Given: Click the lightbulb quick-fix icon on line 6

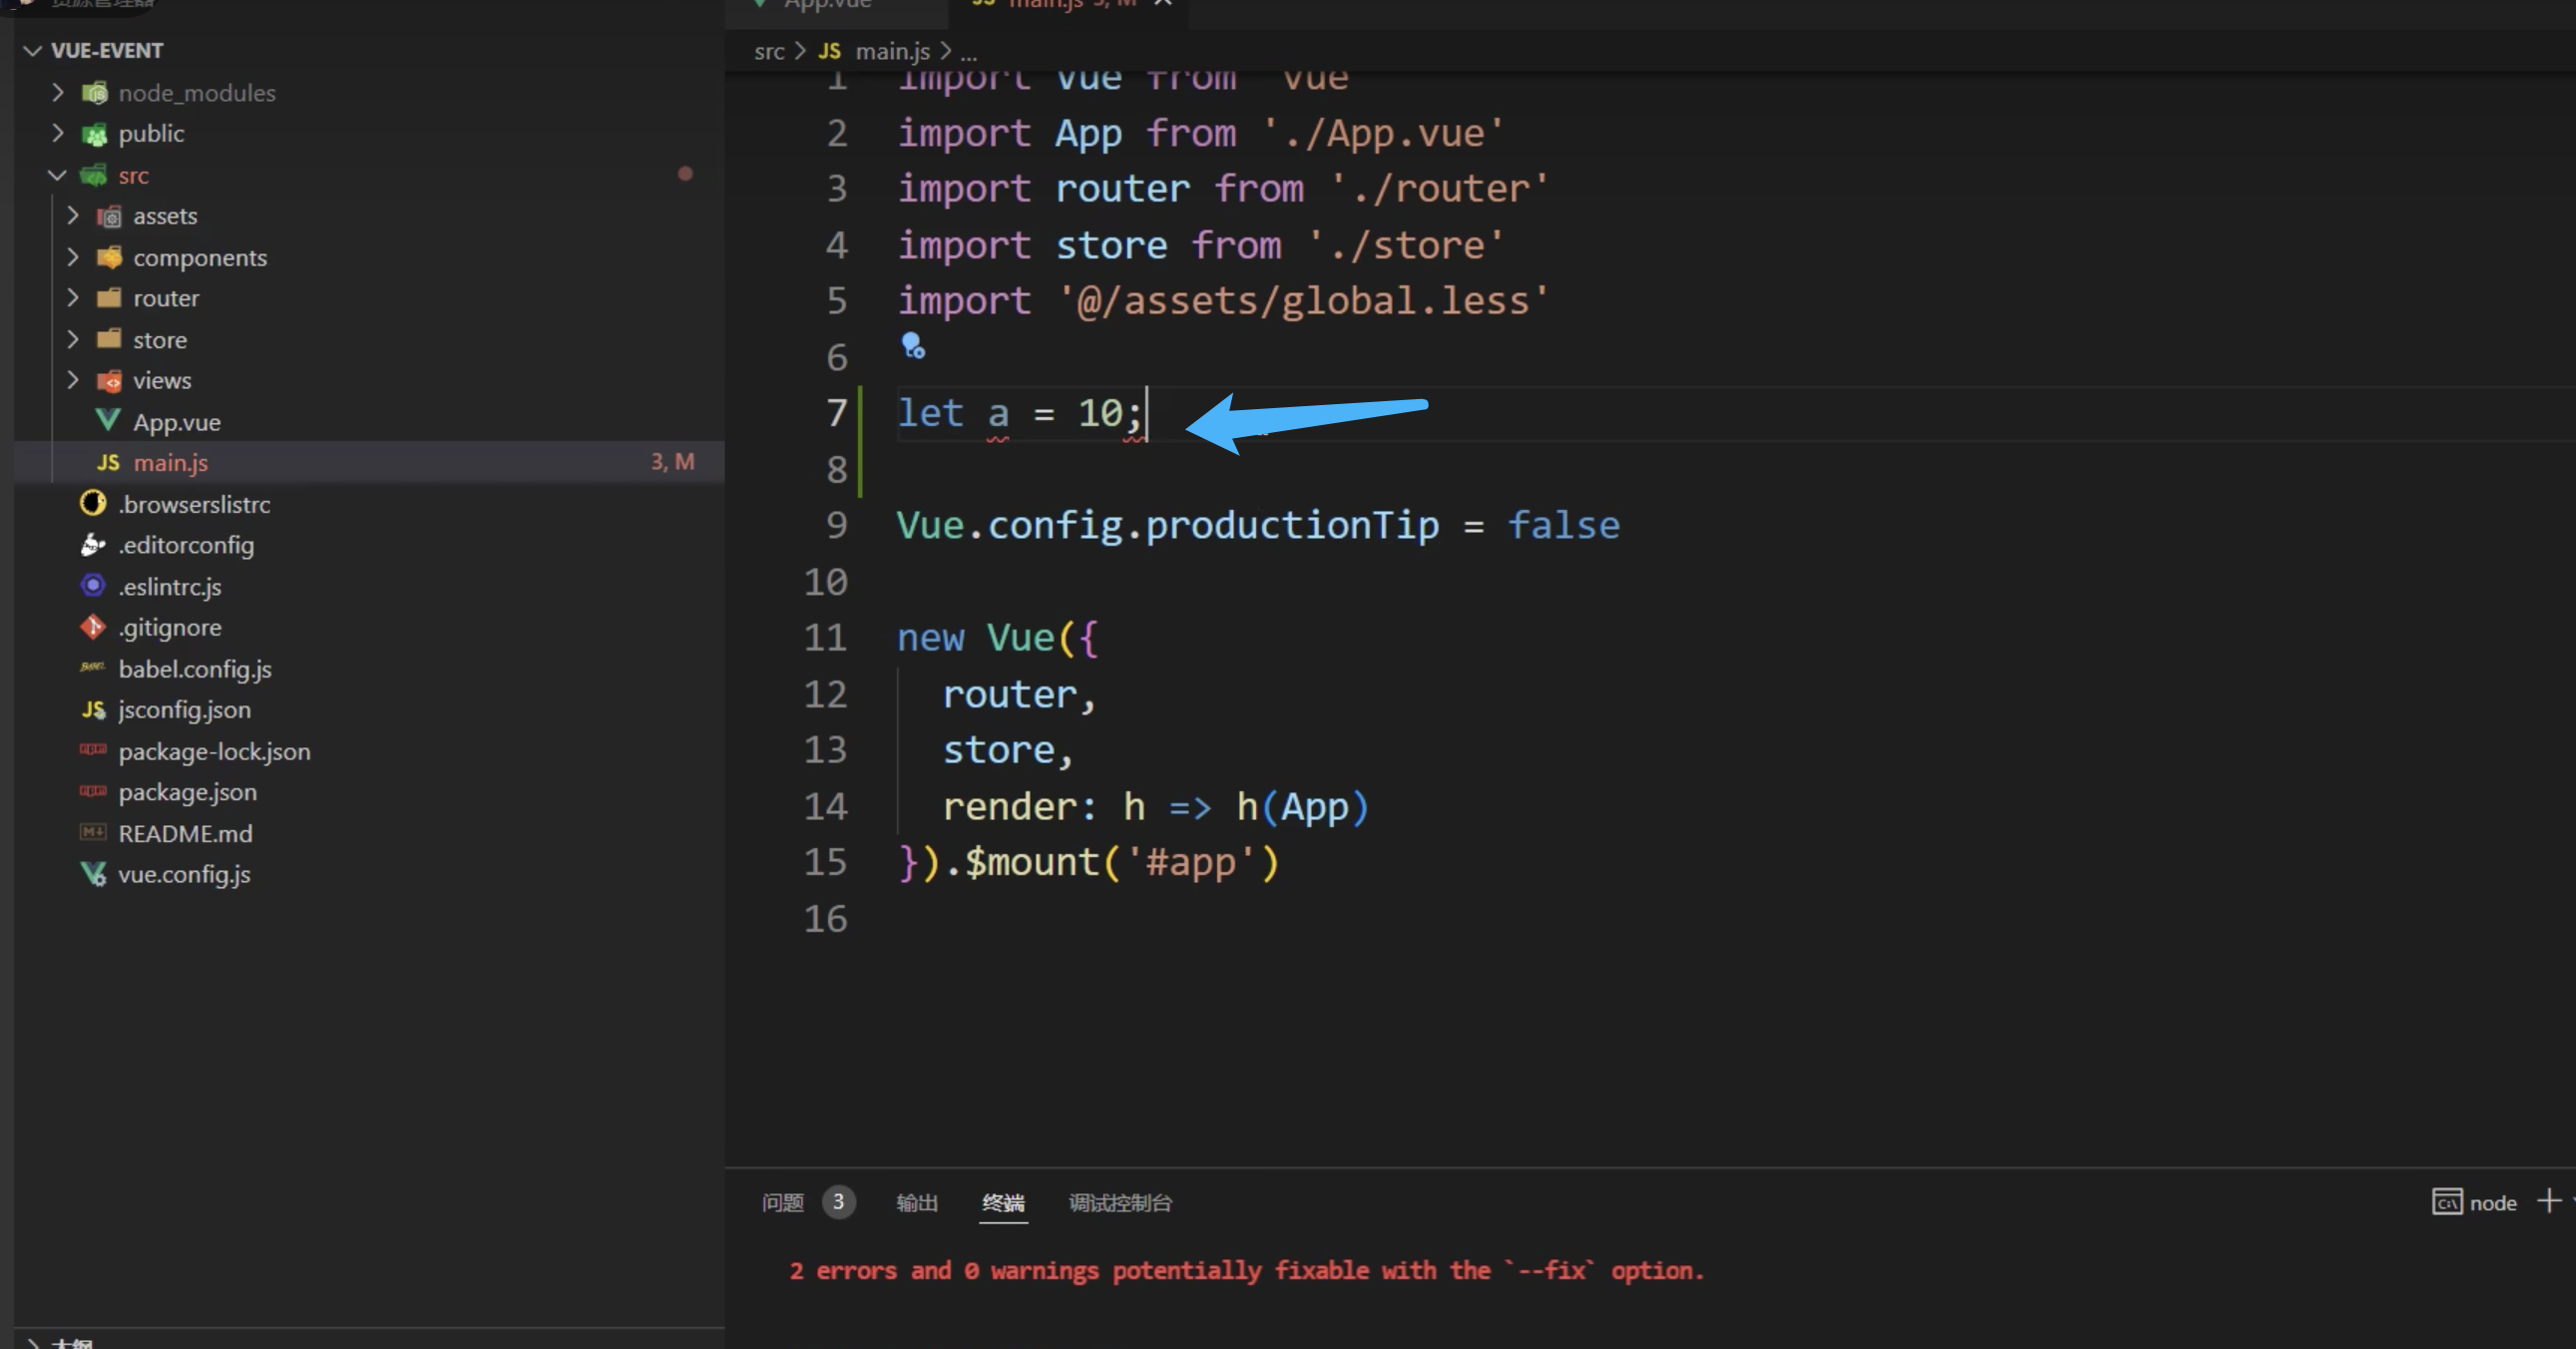Looking at the screenshot, I should coord(912,346).
